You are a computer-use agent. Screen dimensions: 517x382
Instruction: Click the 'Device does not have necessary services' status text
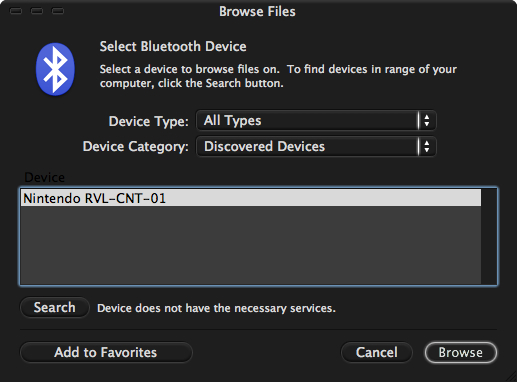click(x=216, y=308)
